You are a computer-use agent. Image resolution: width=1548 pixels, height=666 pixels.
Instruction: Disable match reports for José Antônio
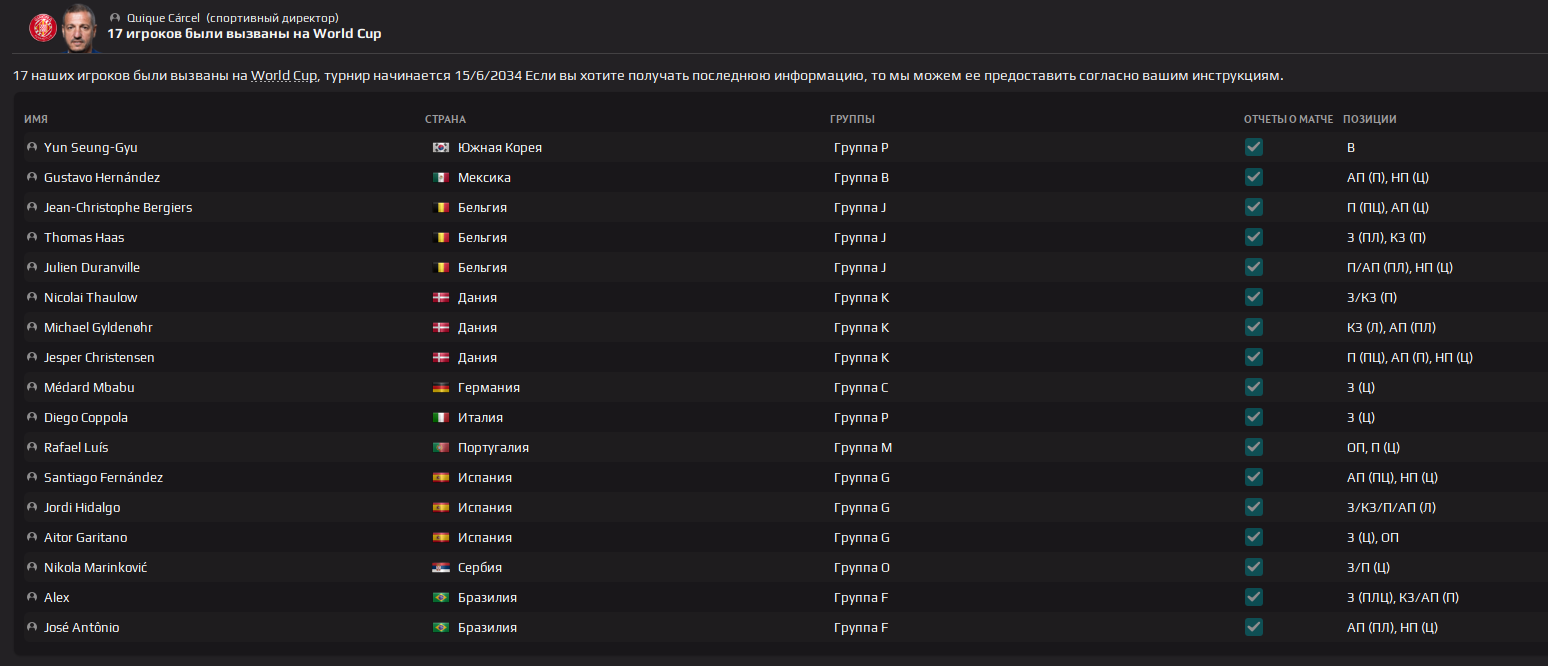[x=1254, y=627]
